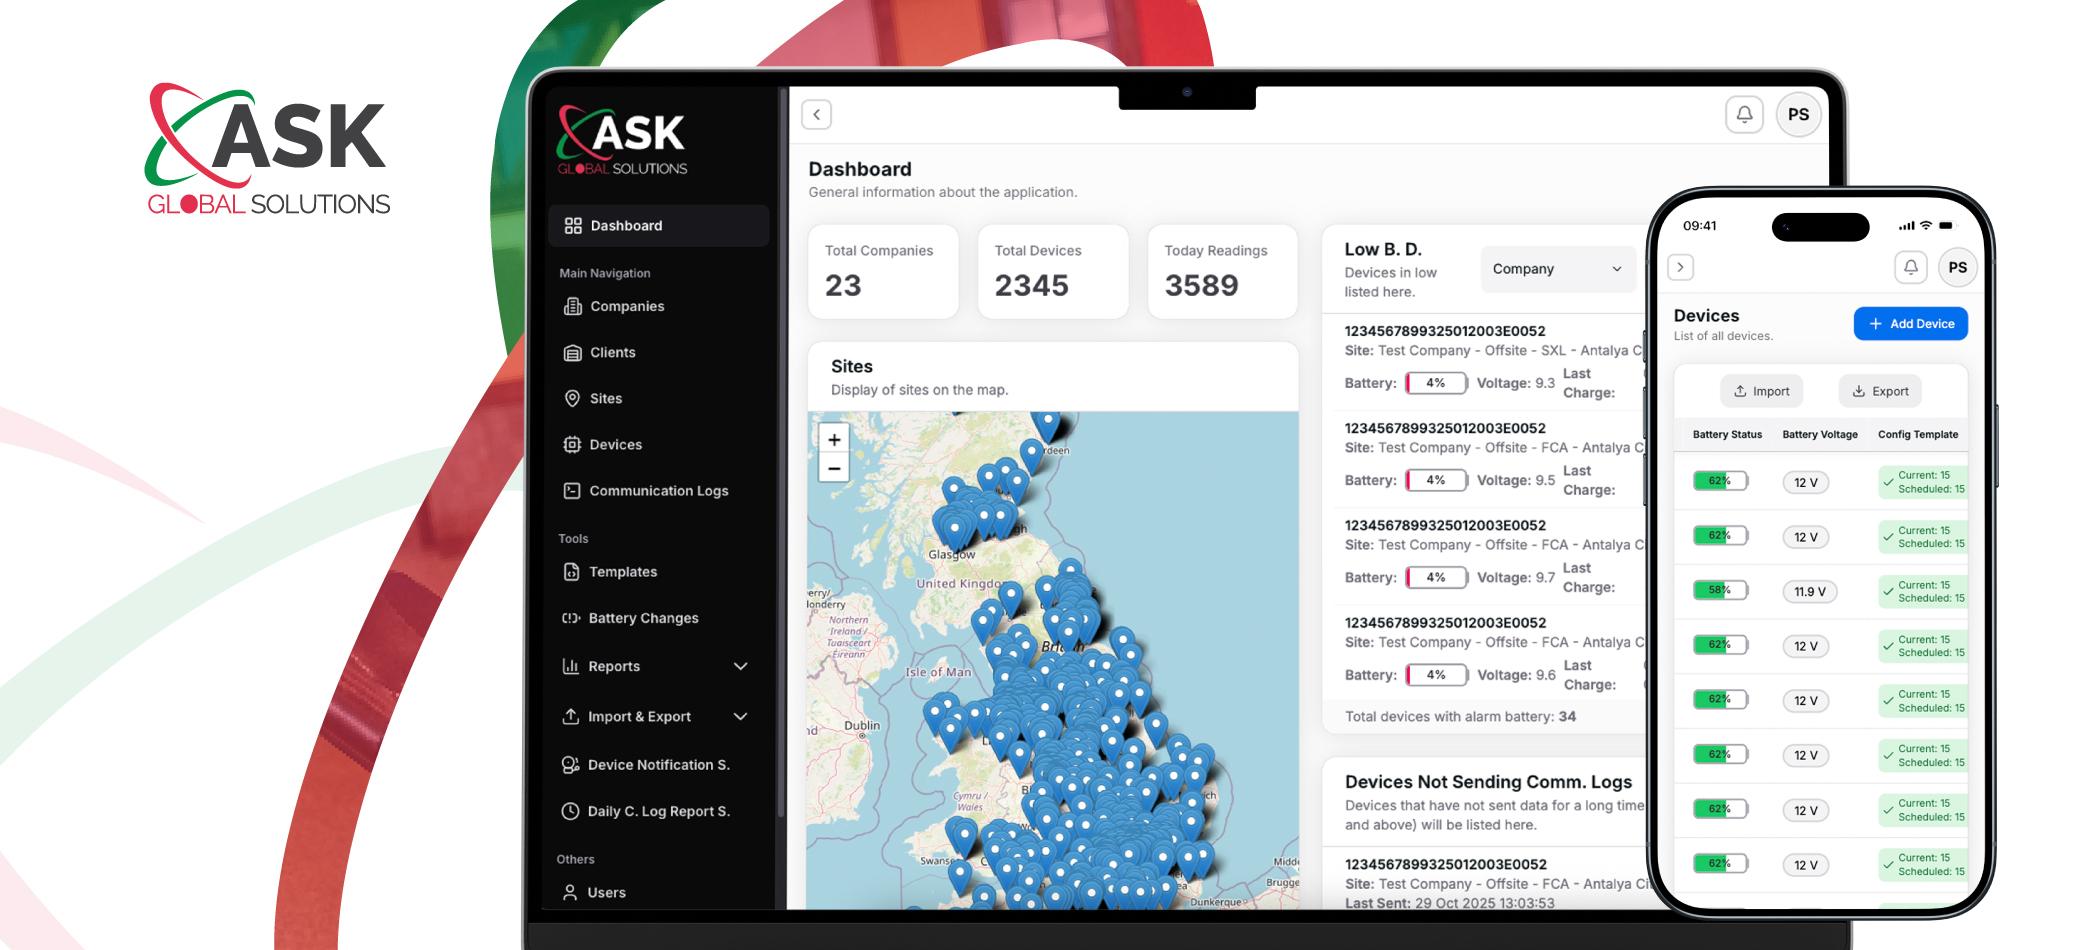Select Battery Changes from Tools
This screenshot has width=2100, height=950.
point(642,618)
